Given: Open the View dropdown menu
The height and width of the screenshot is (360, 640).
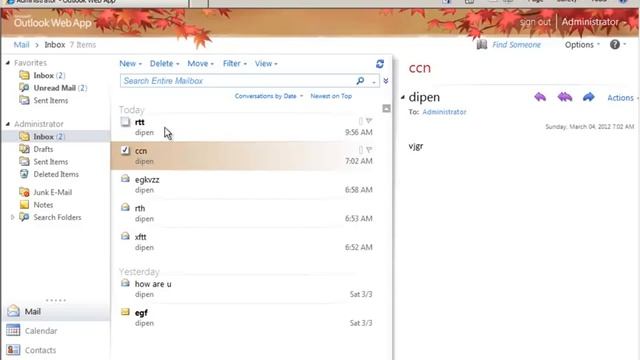Looking at the screenshot, I should [x=266, y=64].
